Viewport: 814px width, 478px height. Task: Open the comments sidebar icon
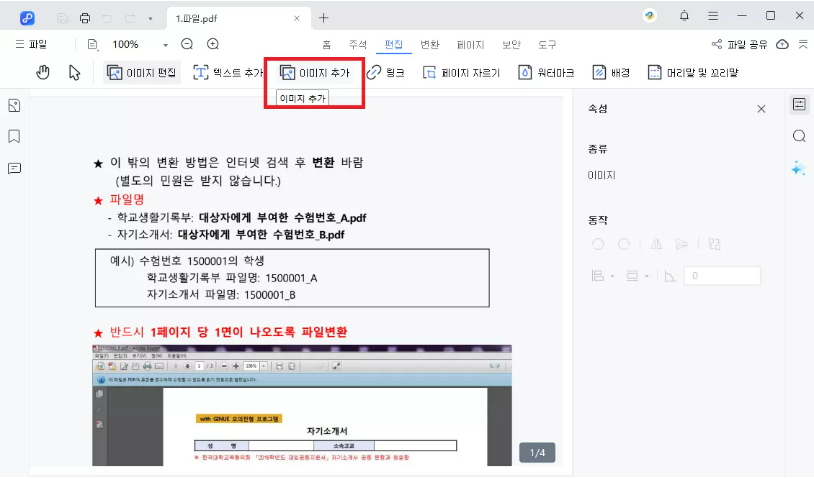pos(15,168)
